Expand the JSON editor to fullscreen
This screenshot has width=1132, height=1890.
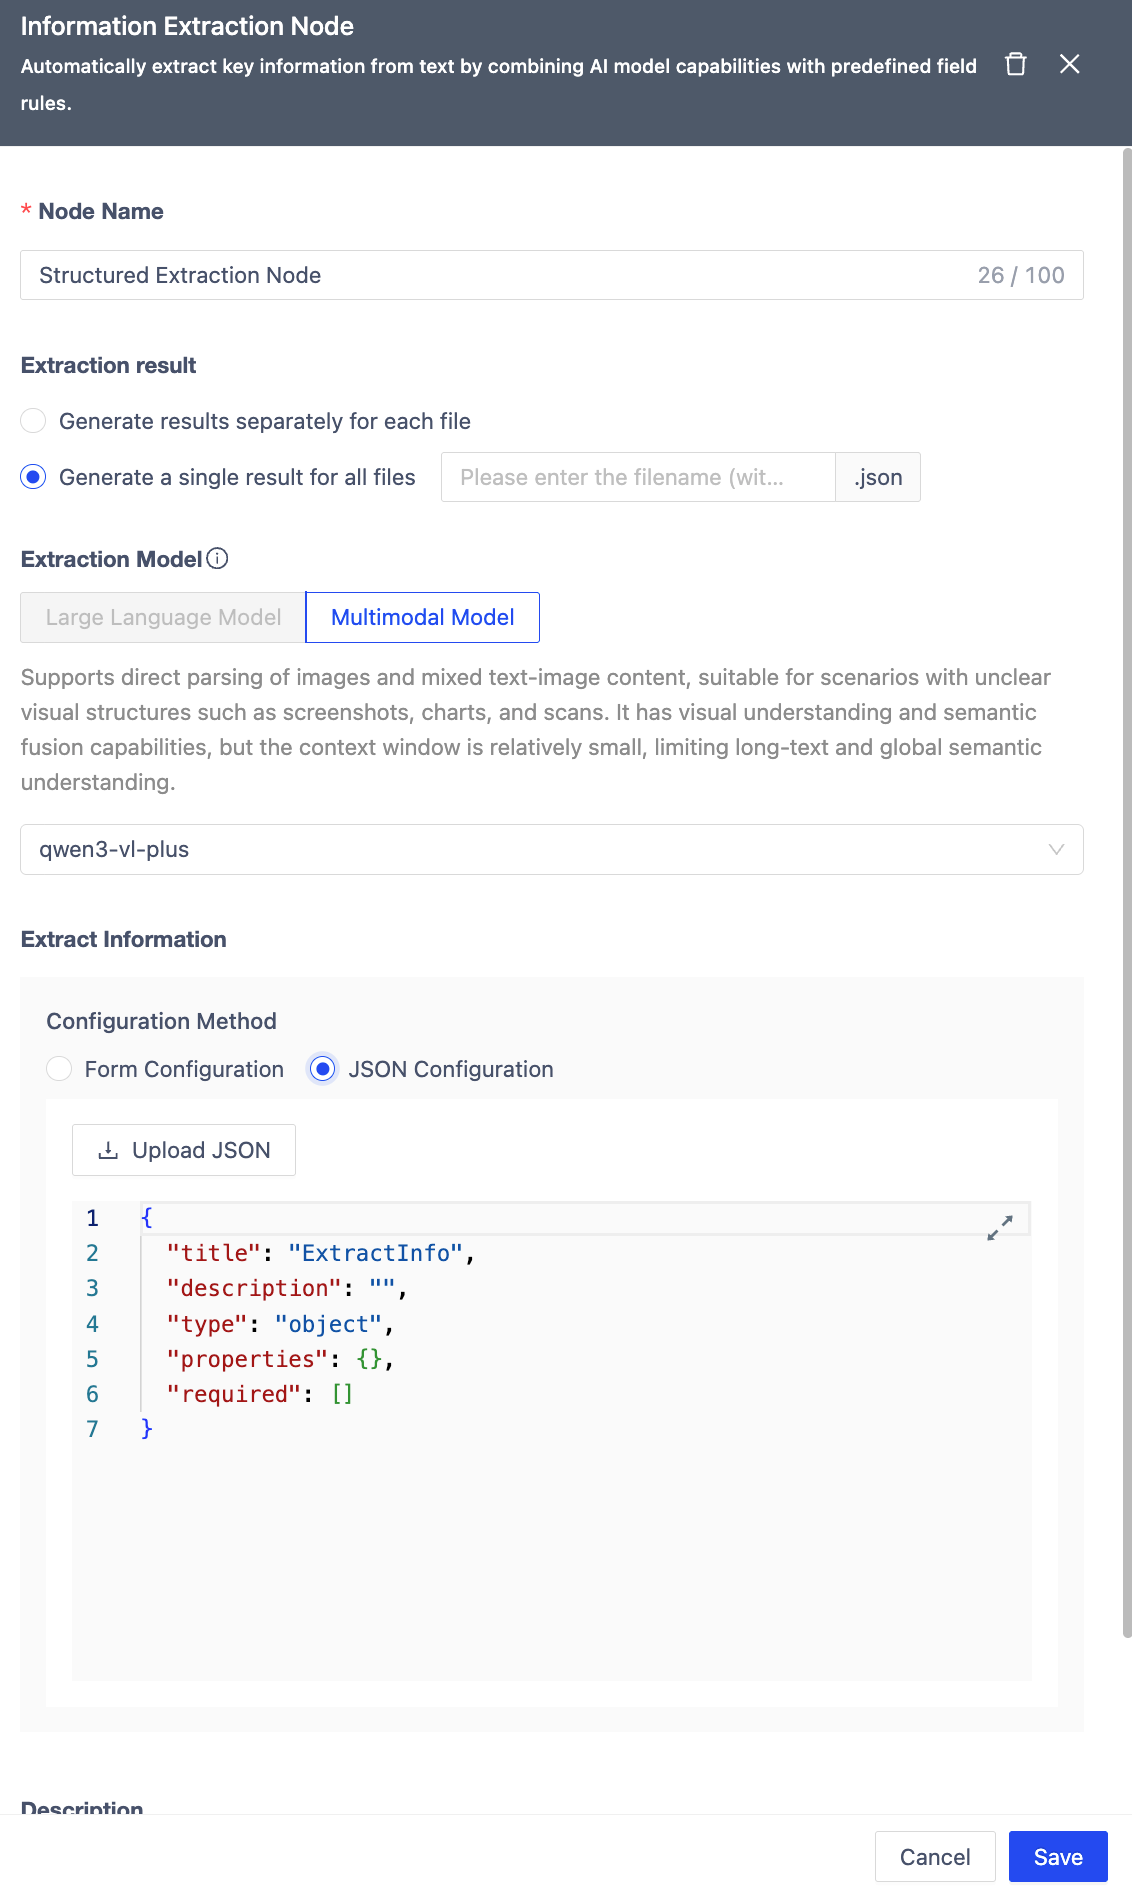coord(999,1227)
